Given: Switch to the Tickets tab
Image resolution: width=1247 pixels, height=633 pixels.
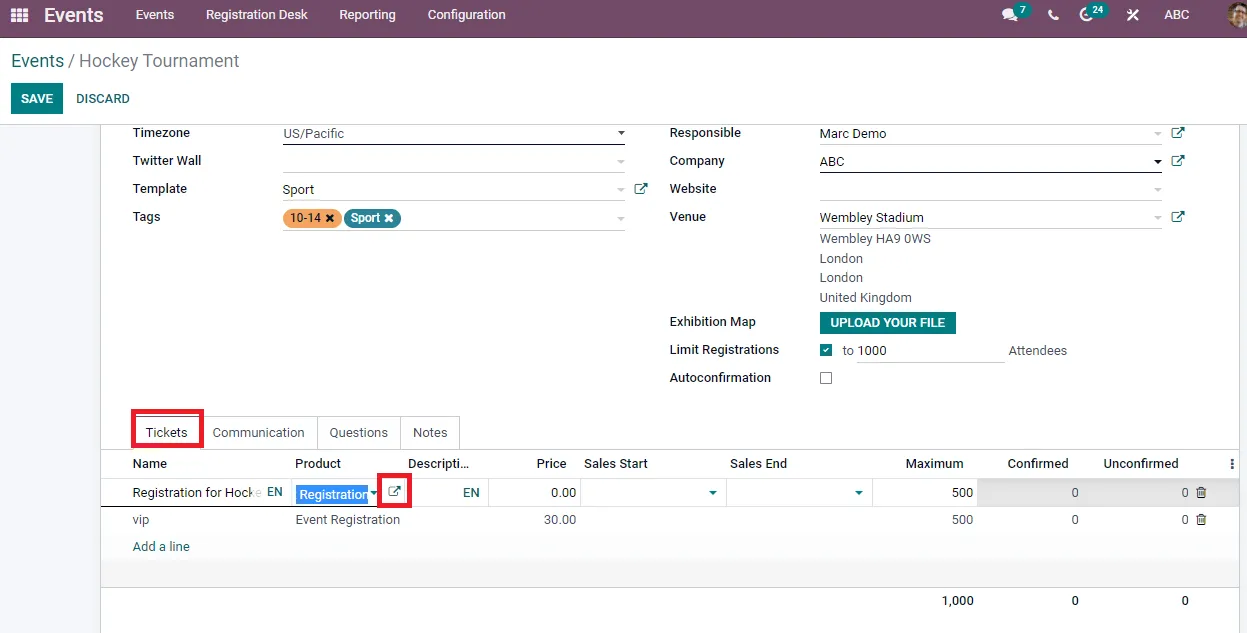Looking at the screenshot, I should point(167,432).
